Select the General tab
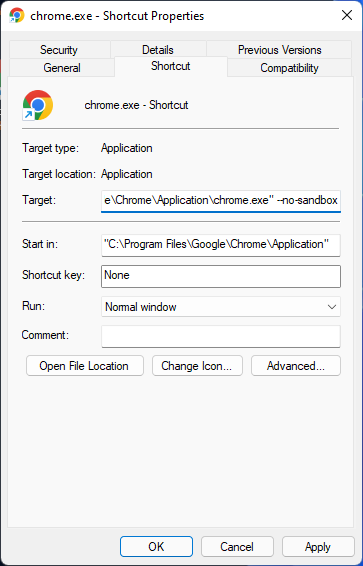363x566 pixels. click(x=62, y=68)
